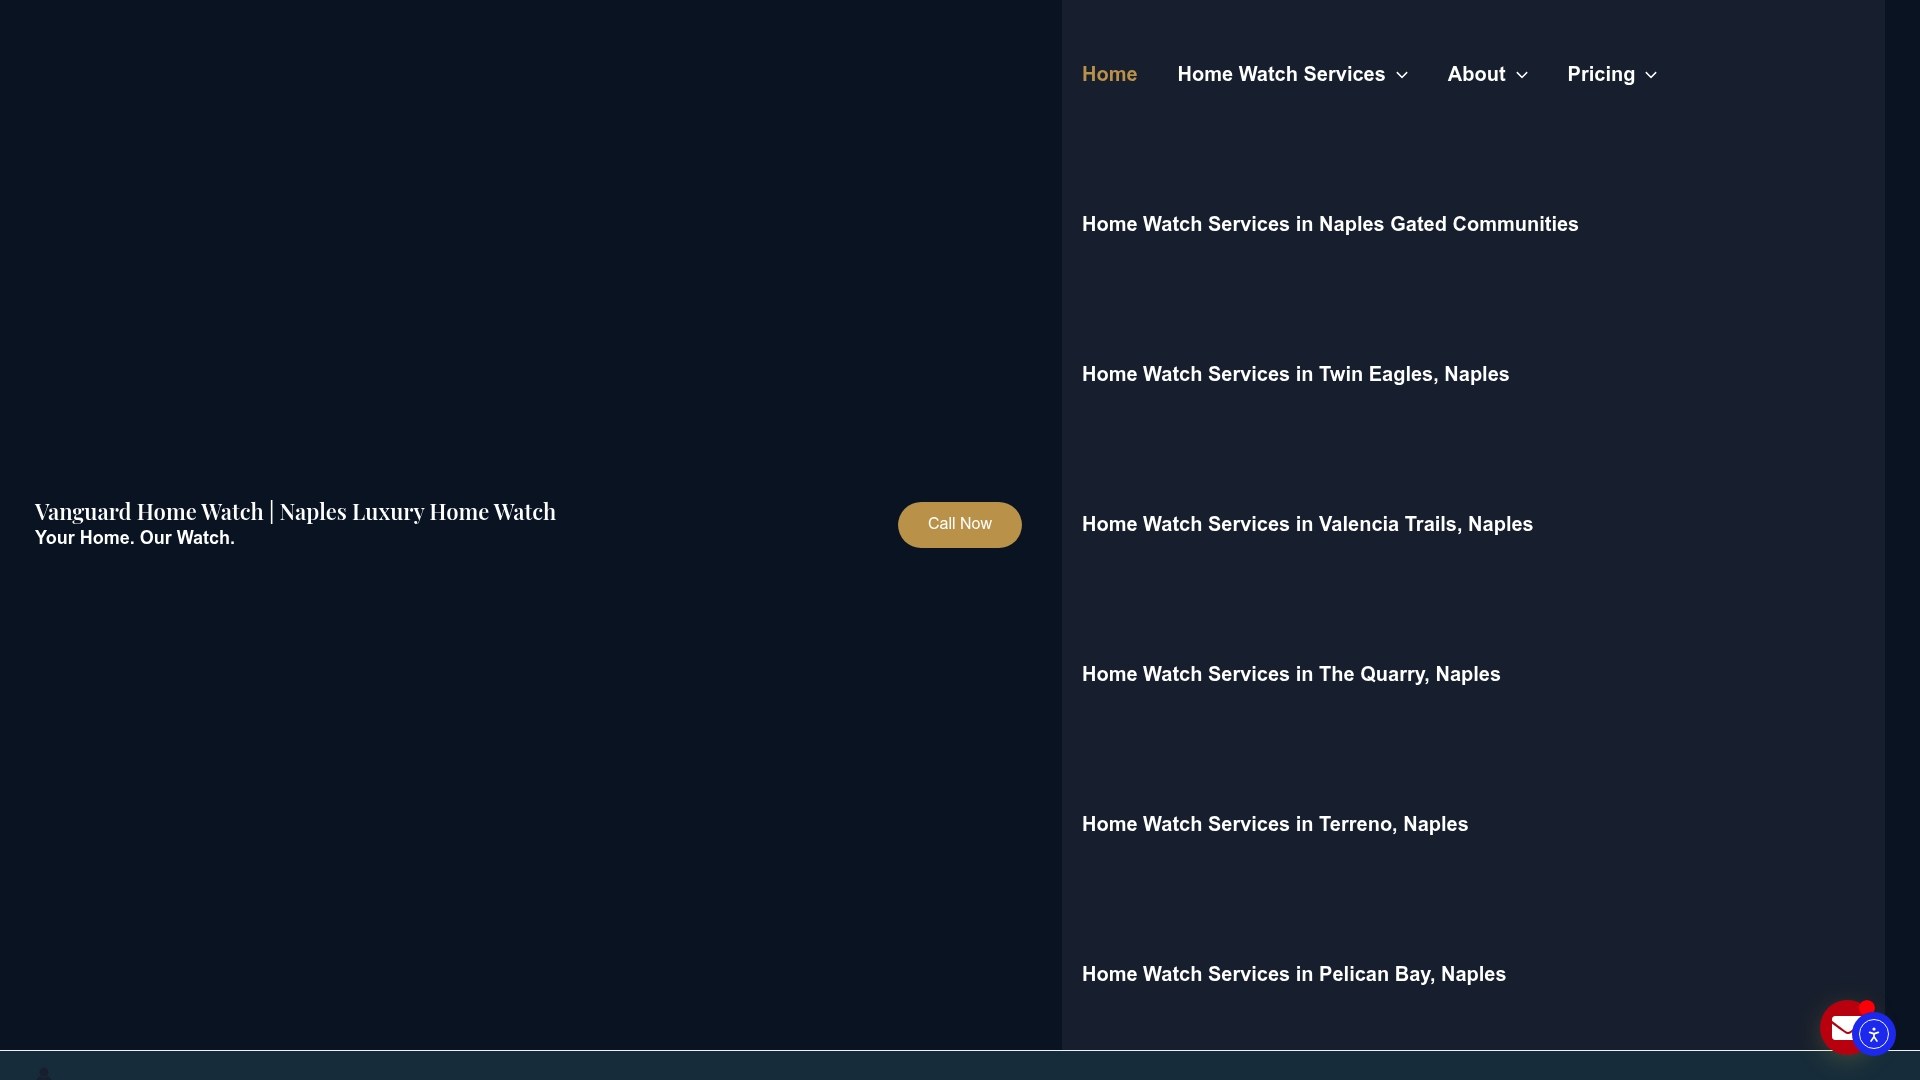Select the About menu label
This screenshot has width=1920, height=1080.
pyautogui.click(x=1476, y=75)
